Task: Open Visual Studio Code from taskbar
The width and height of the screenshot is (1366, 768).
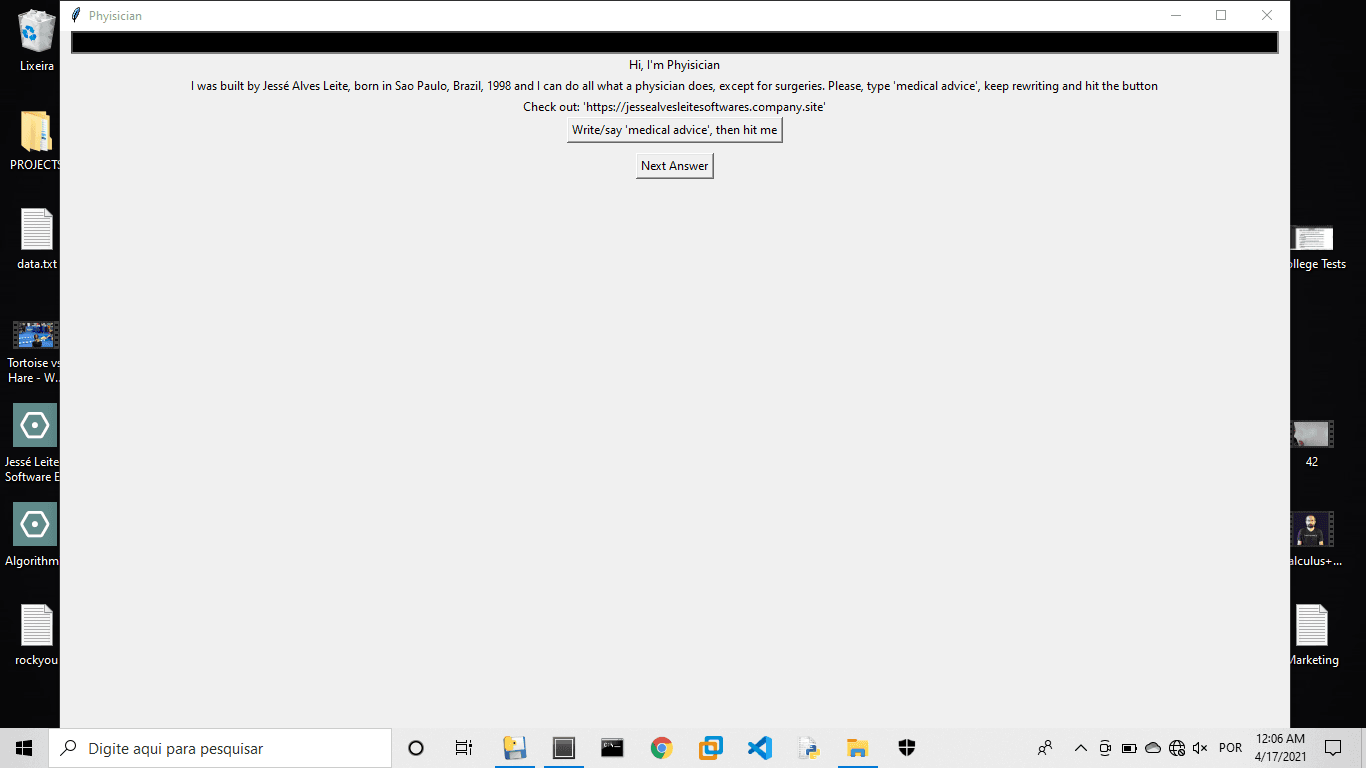Action: pos(759,748)
